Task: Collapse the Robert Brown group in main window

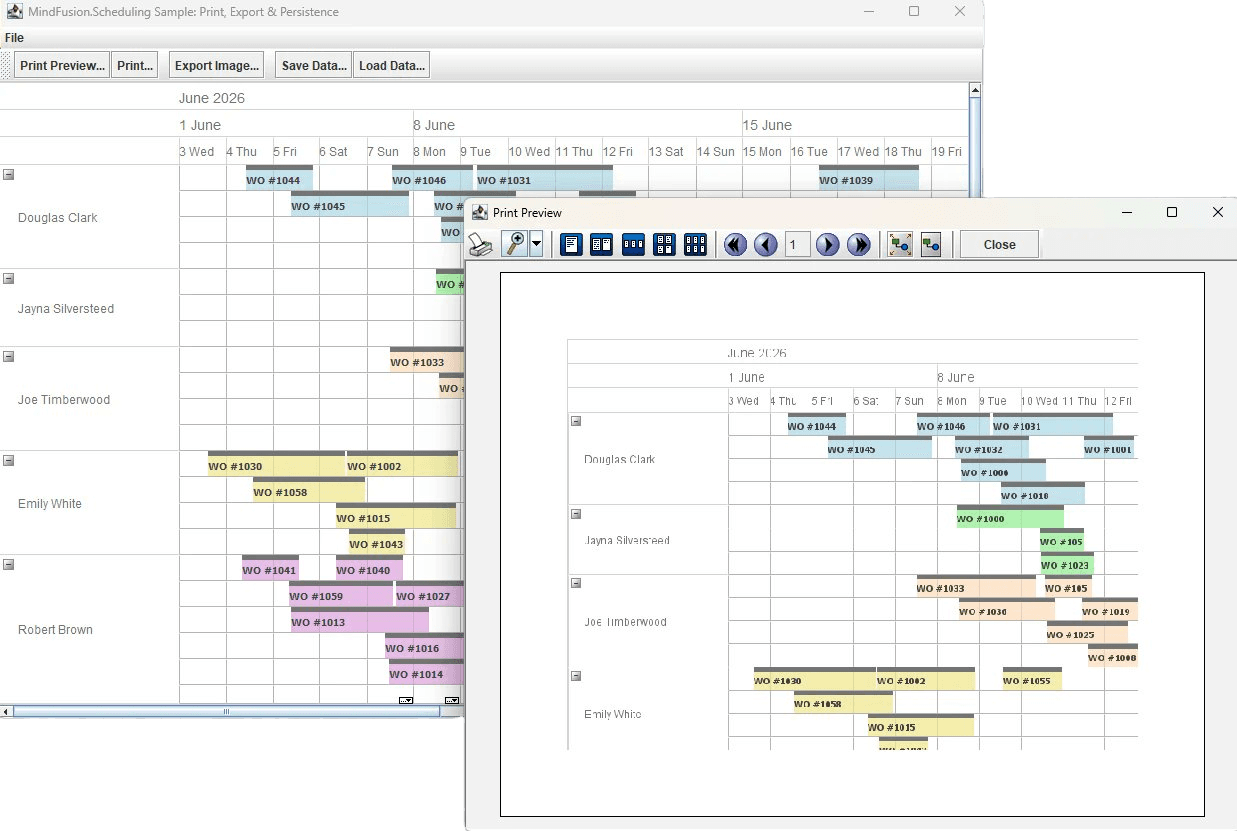Action: pyautogui.click(x=9, y=564)
